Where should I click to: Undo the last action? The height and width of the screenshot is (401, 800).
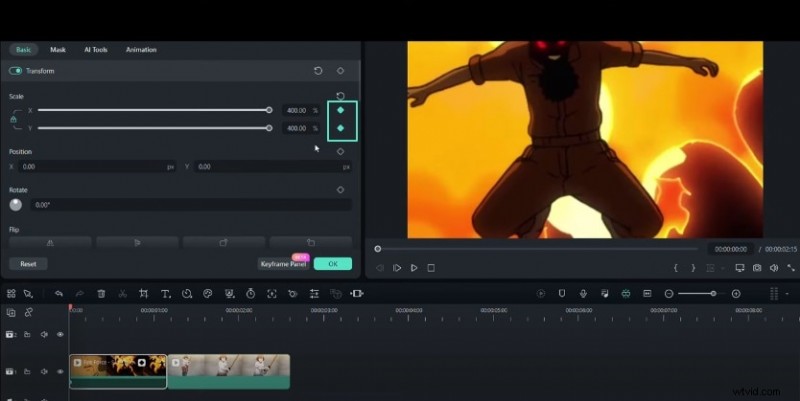[x=59, y=293]
